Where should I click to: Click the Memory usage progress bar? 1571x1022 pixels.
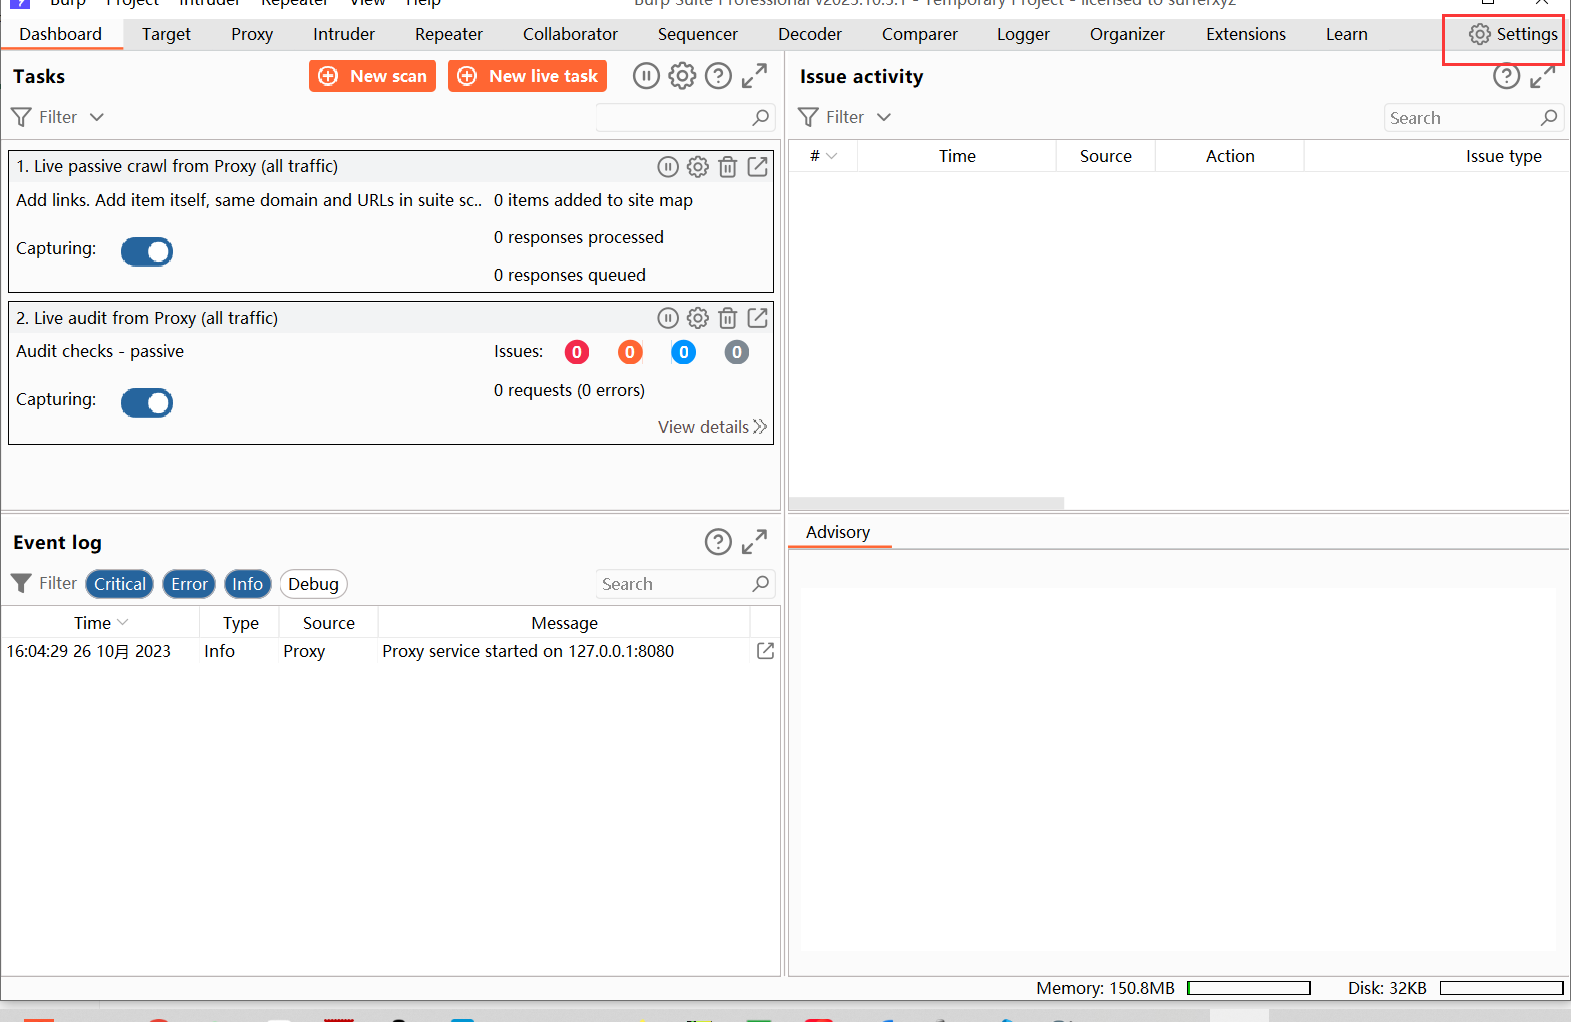click(x=1249, y=988)
